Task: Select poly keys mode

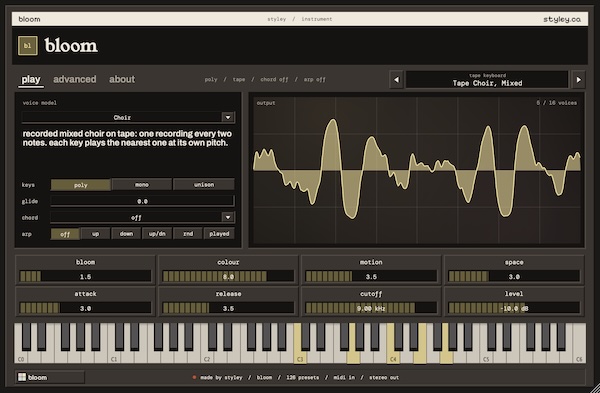Action: (x=81, y=185)
